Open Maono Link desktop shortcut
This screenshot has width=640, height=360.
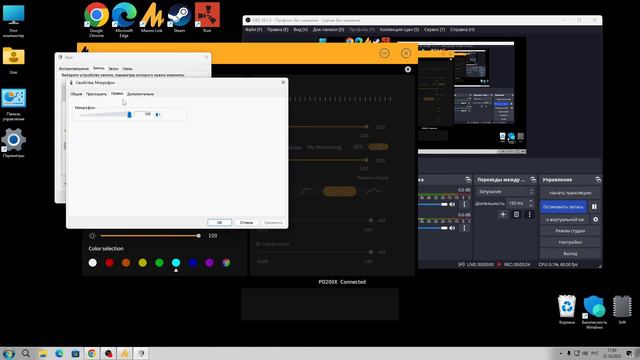[152, 18]
